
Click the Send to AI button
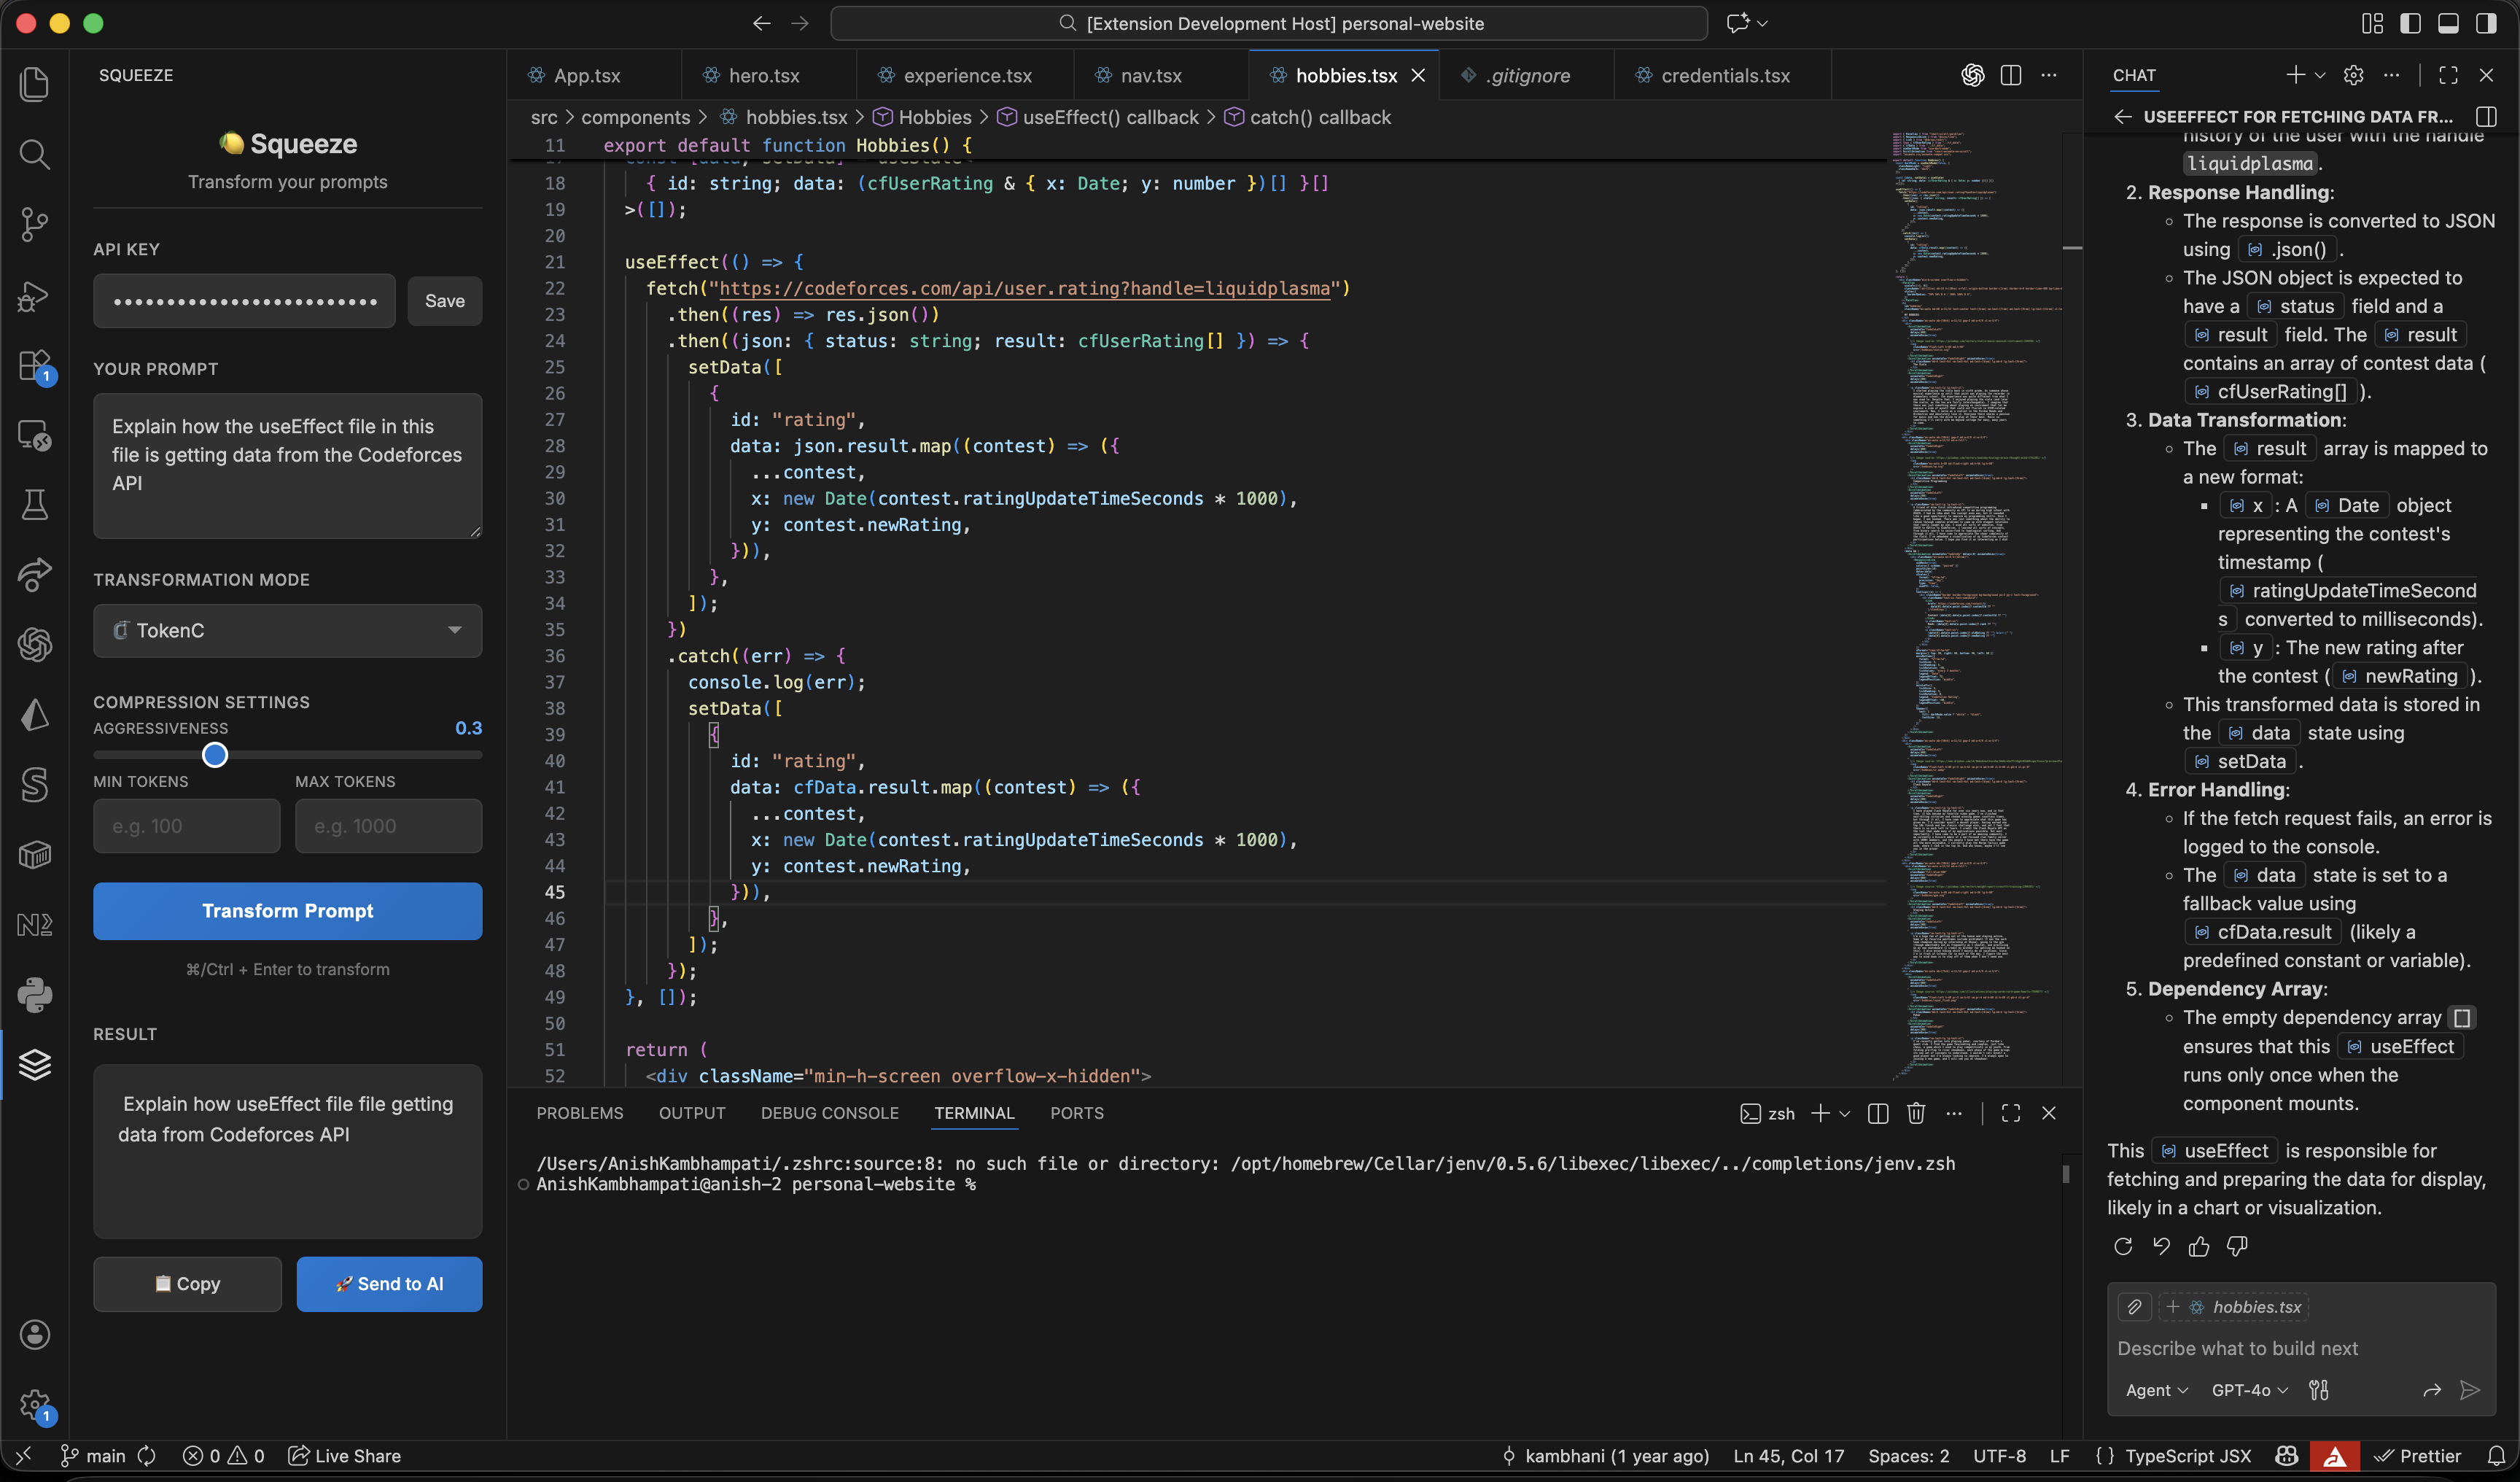[389, 1283]
